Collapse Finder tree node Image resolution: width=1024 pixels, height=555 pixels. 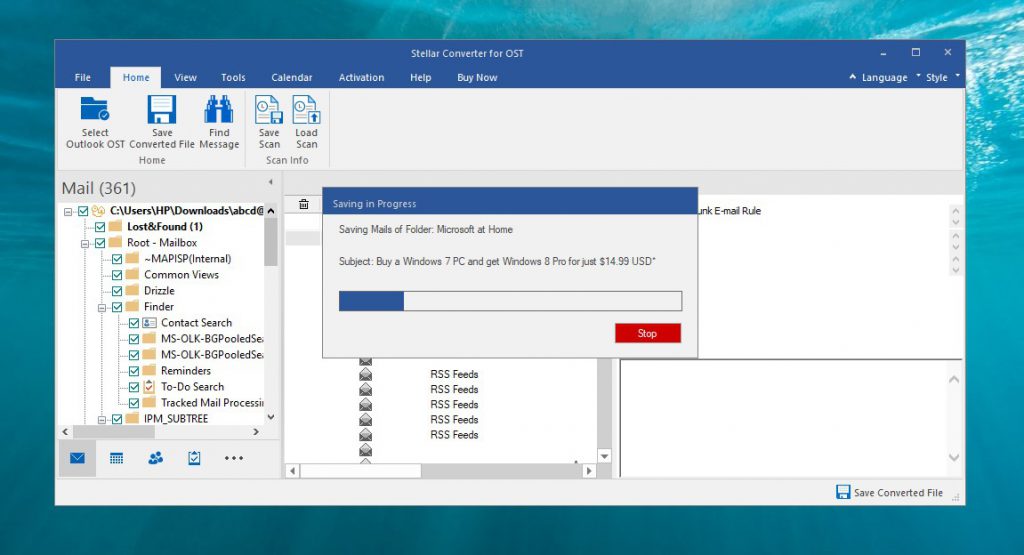click(102, 308)
